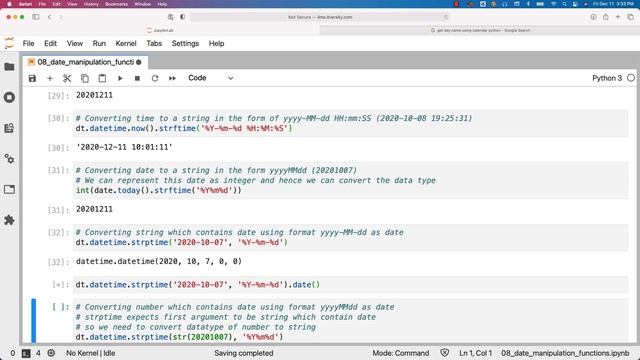Viewport: 640px width, 360px height.
Task: Run the selected cell with the play icon
Action: (x=120, y=78)
